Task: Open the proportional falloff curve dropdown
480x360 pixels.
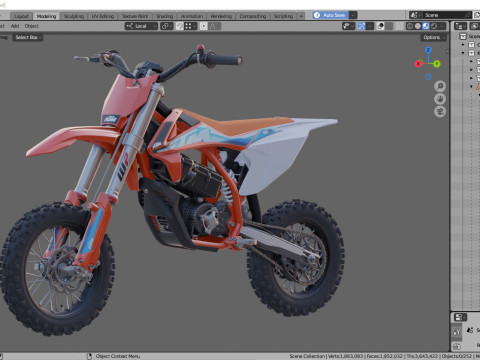Action: pos(215,26)
